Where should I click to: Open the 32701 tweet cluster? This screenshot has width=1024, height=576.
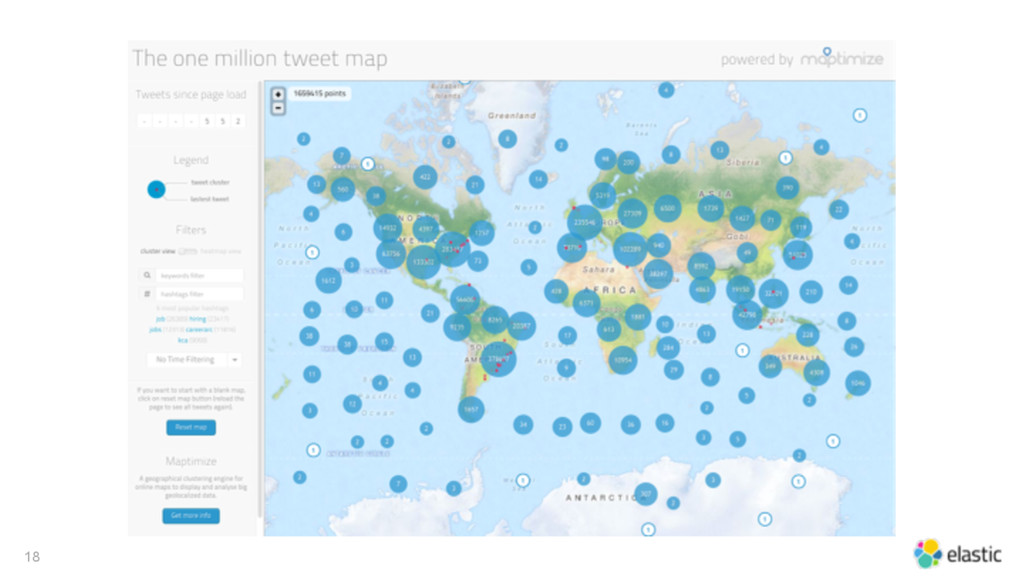point(773,293)
